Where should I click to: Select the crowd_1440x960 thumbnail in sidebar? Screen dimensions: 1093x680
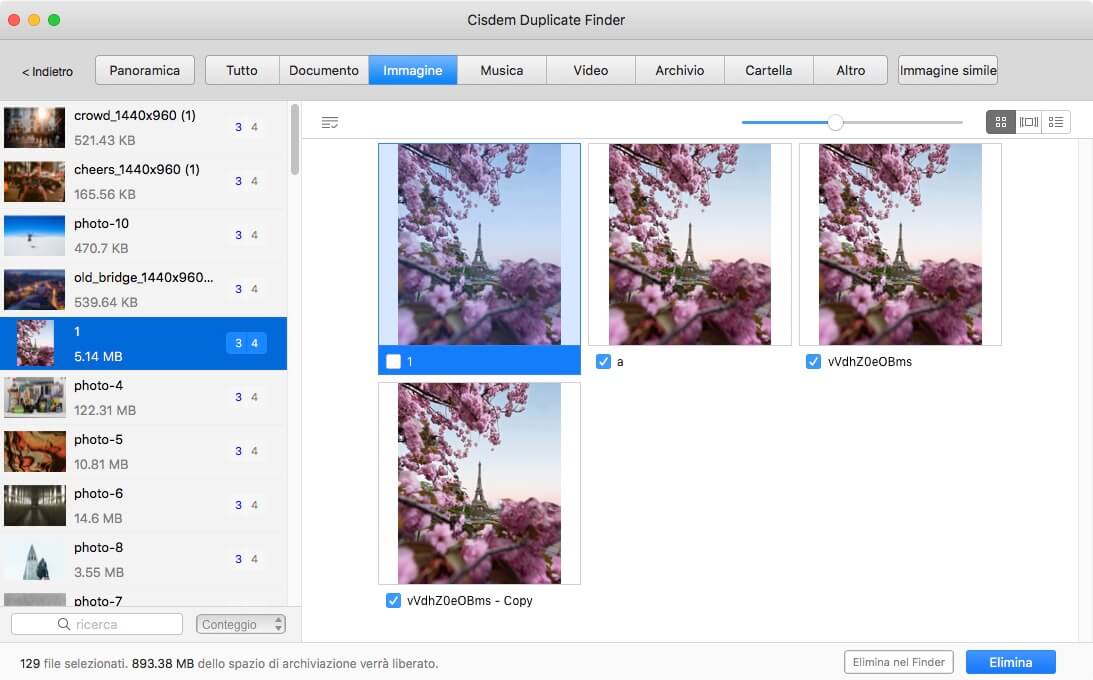(x=34, y=128)
